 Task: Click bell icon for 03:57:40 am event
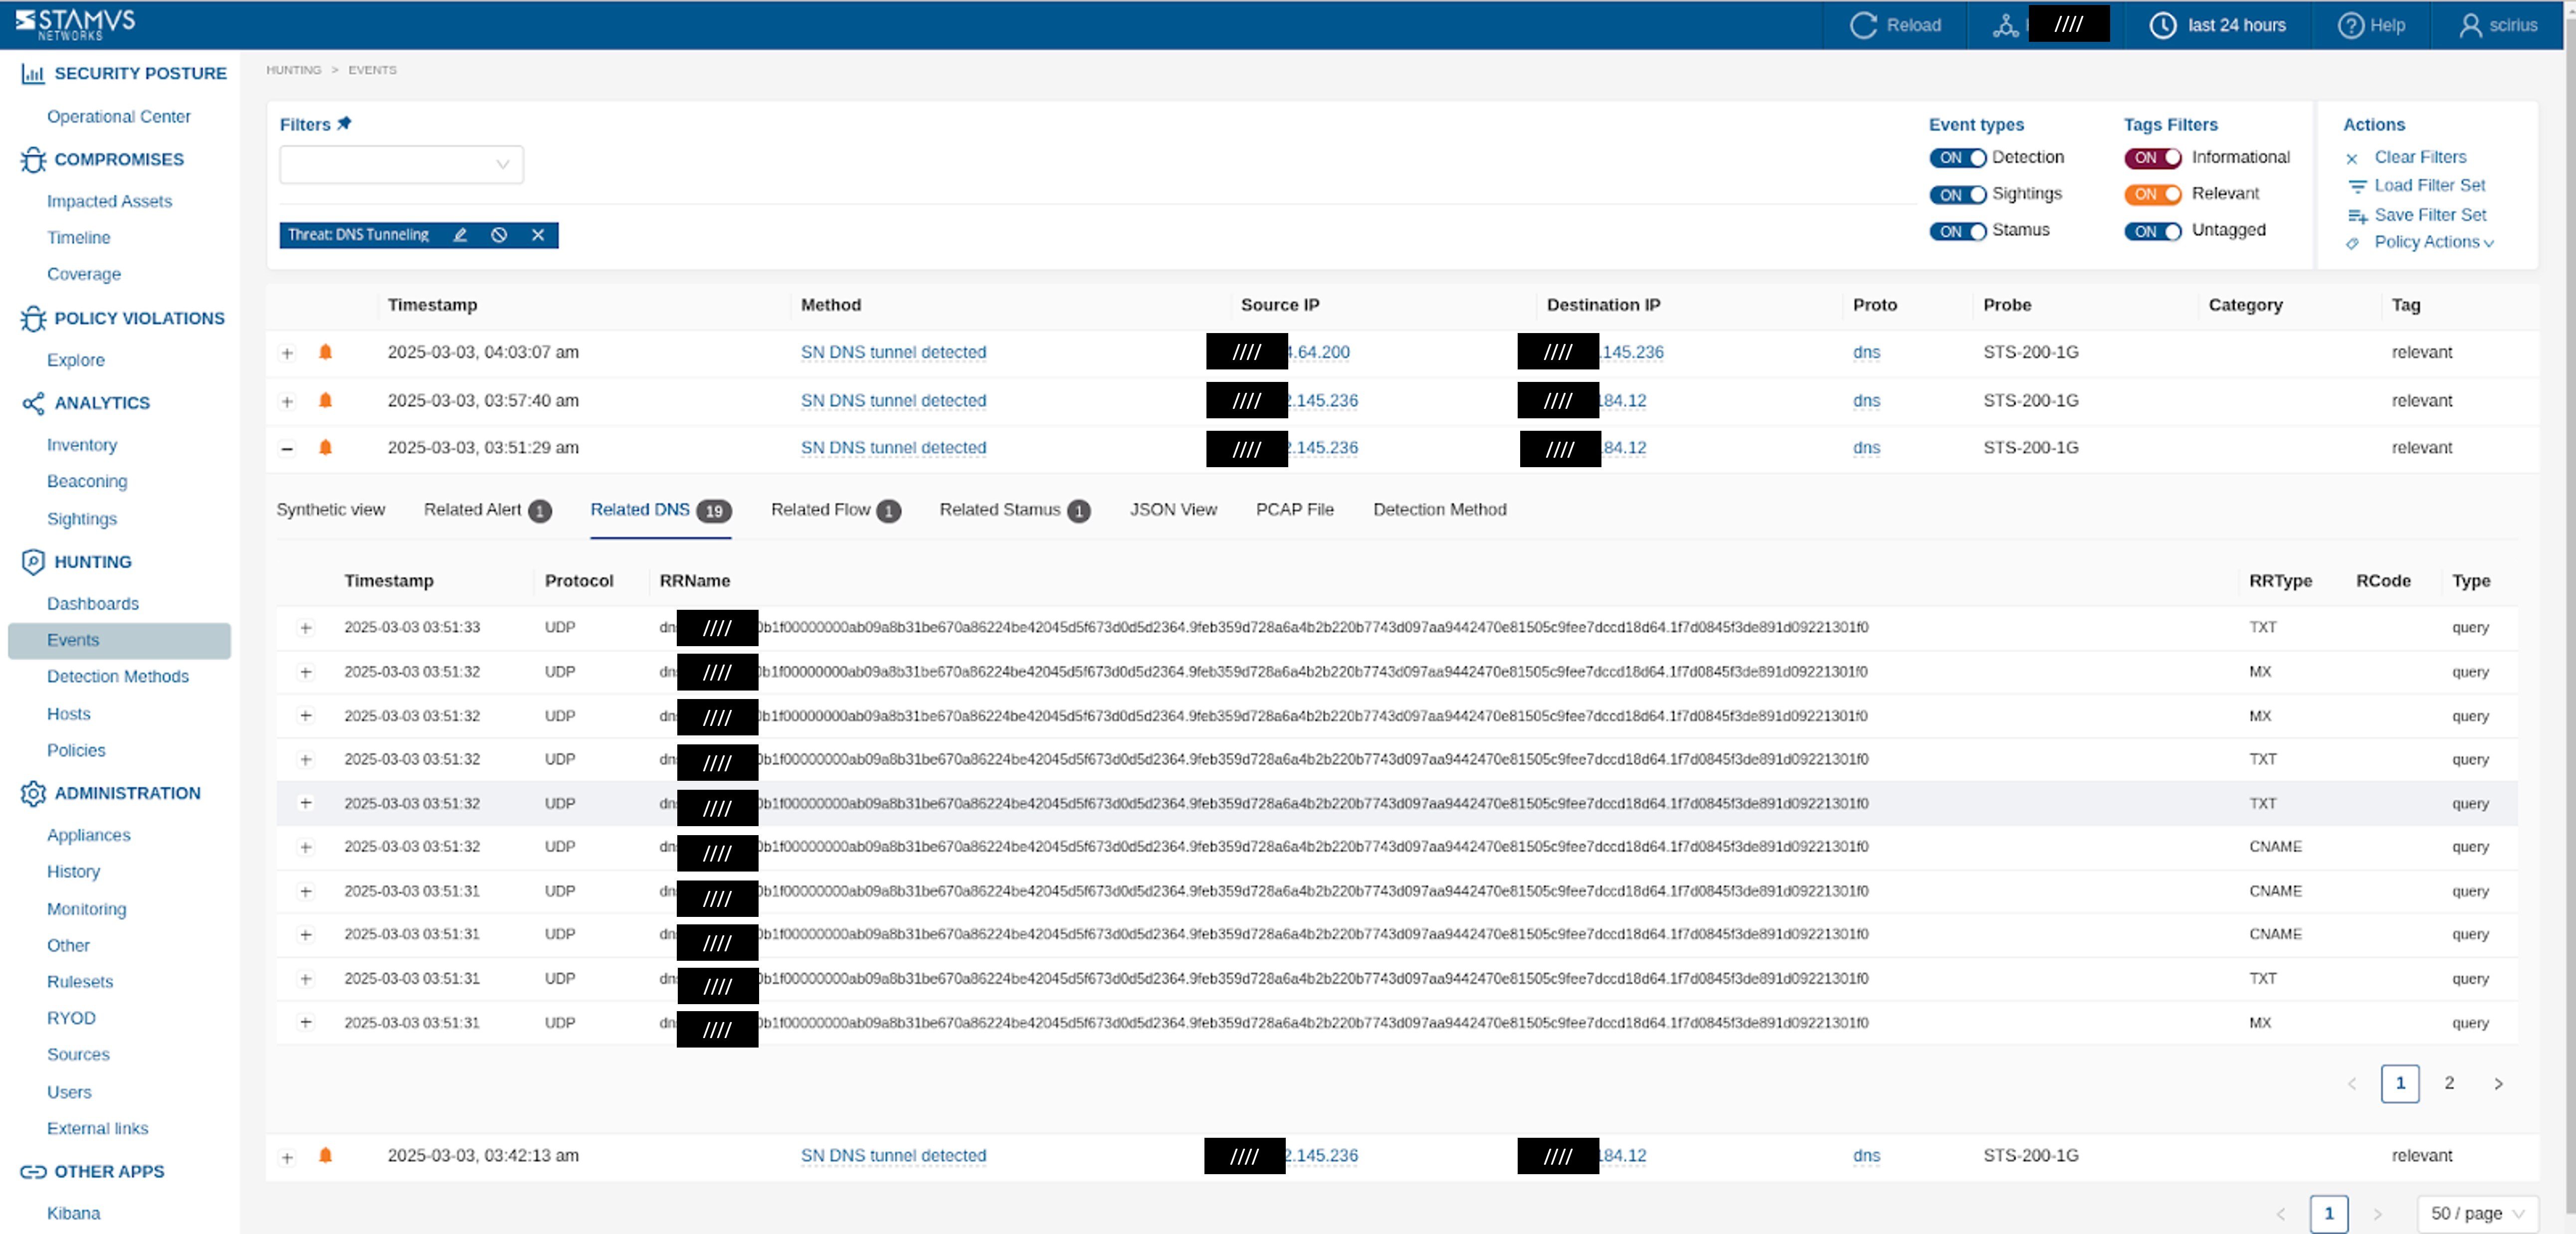click(x=325, y=400)
